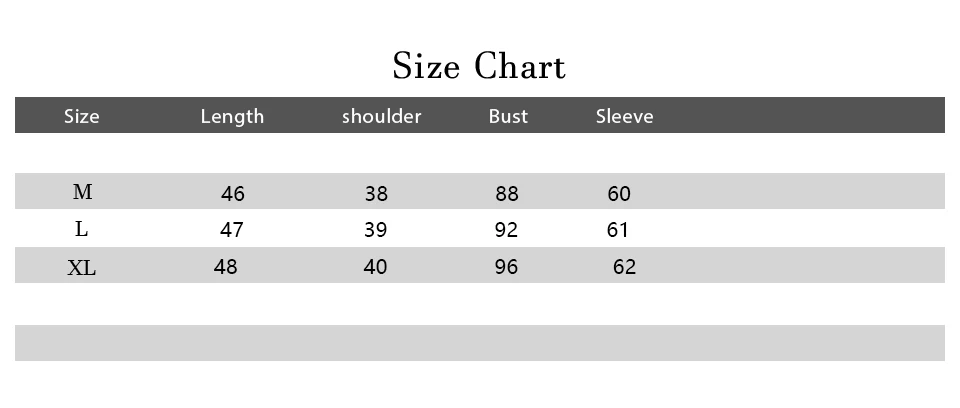
Task: Select the Length column header
Action: click(232, 116)
